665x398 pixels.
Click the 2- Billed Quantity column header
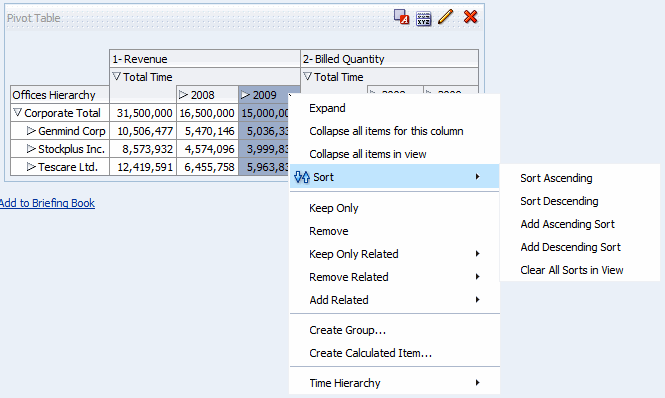click(x=389, y=59)
